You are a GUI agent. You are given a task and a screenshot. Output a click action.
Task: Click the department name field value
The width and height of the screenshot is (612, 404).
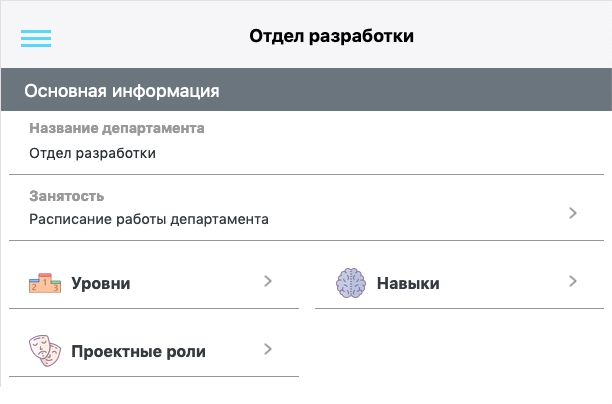coord(93,153)
